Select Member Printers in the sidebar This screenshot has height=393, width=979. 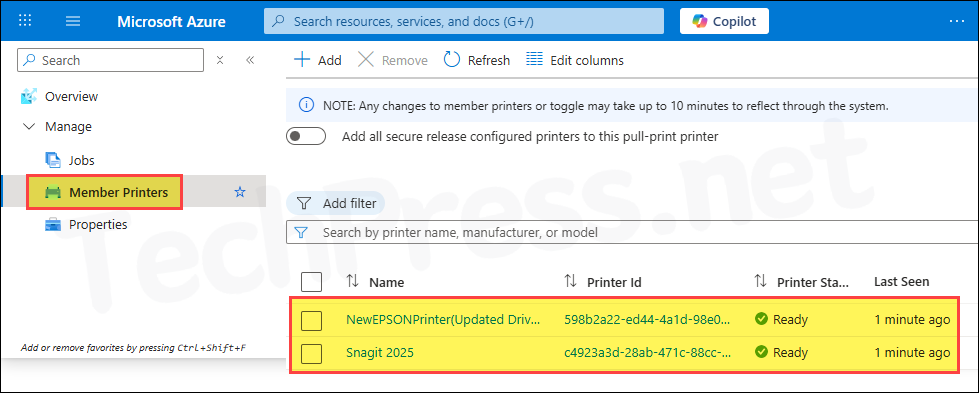(119, 192)
